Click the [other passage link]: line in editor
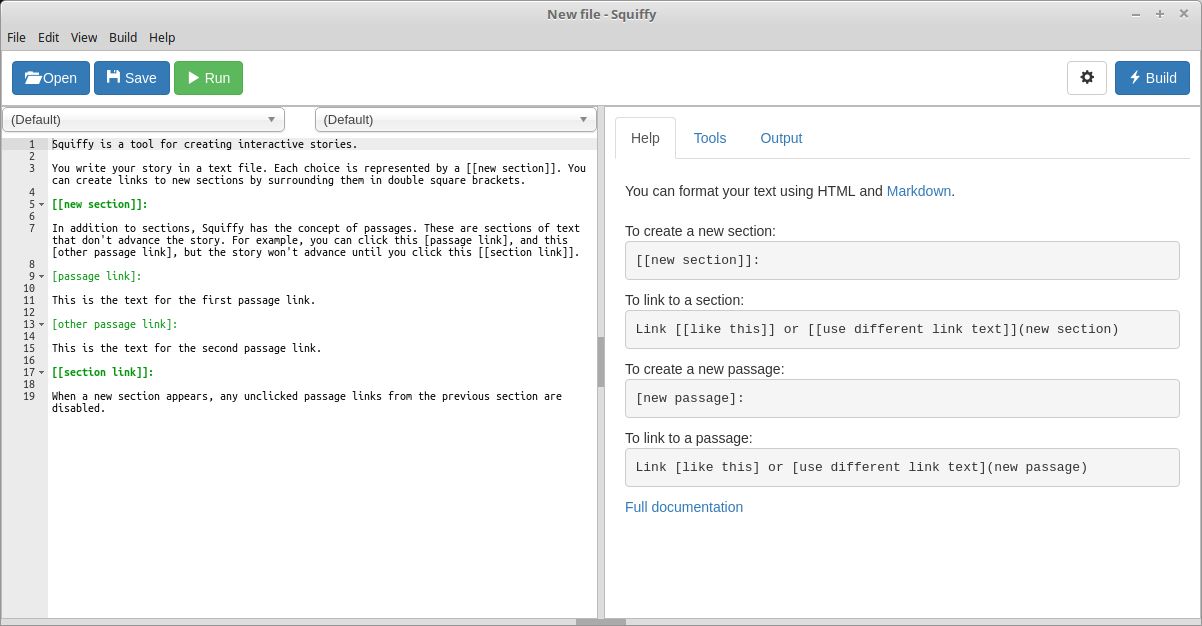Screen dimensions: 1202x626 [x=115, y=324]
